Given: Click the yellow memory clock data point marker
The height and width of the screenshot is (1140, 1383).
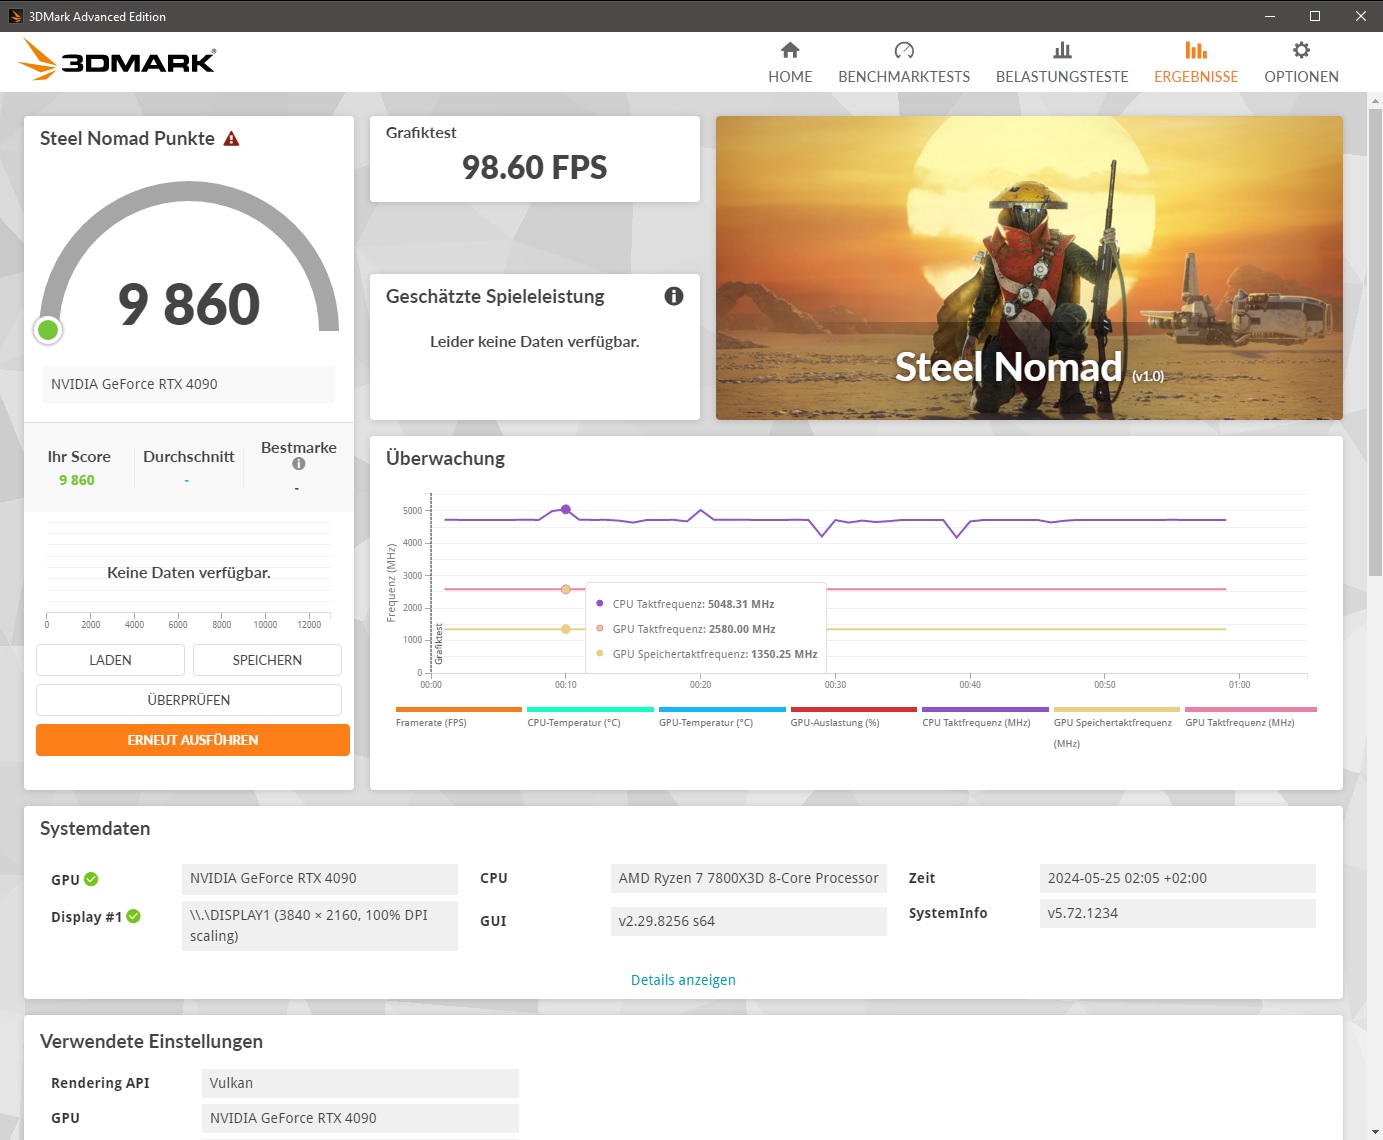Looking at the screenshot, I should [566, 629].
